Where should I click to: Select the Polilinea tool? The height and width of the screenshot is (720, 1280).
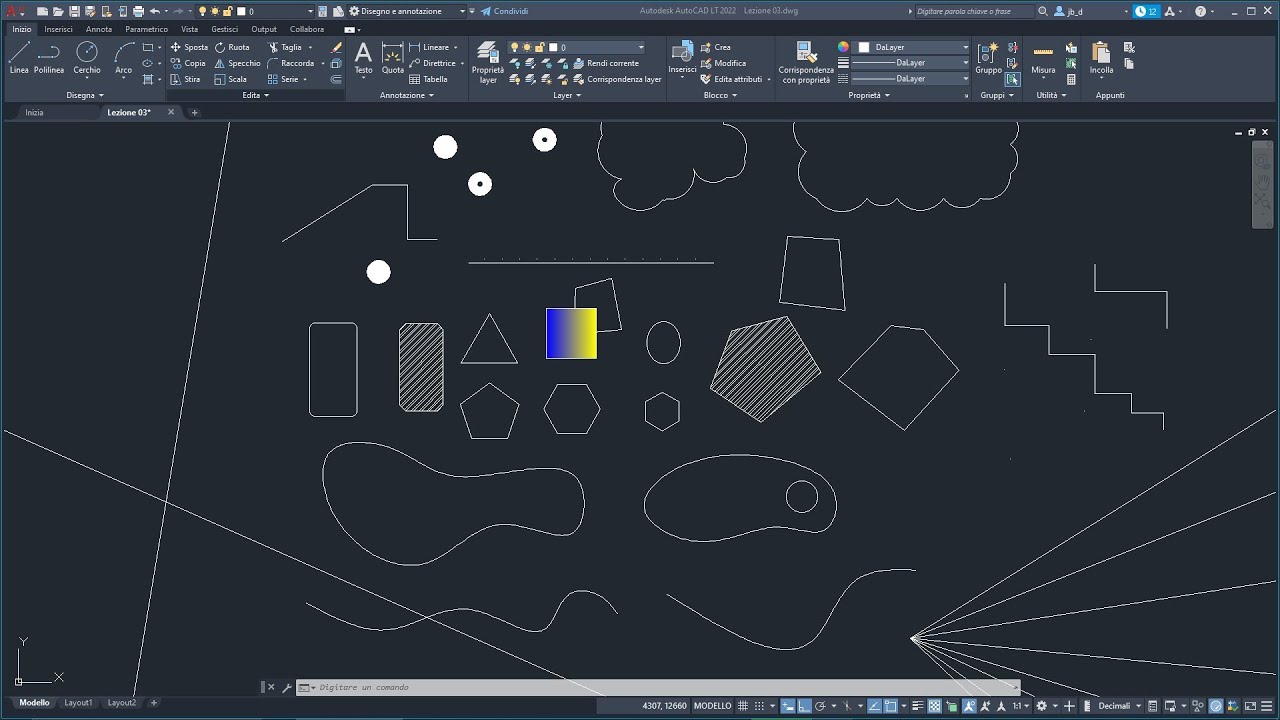tap(49, 58)
